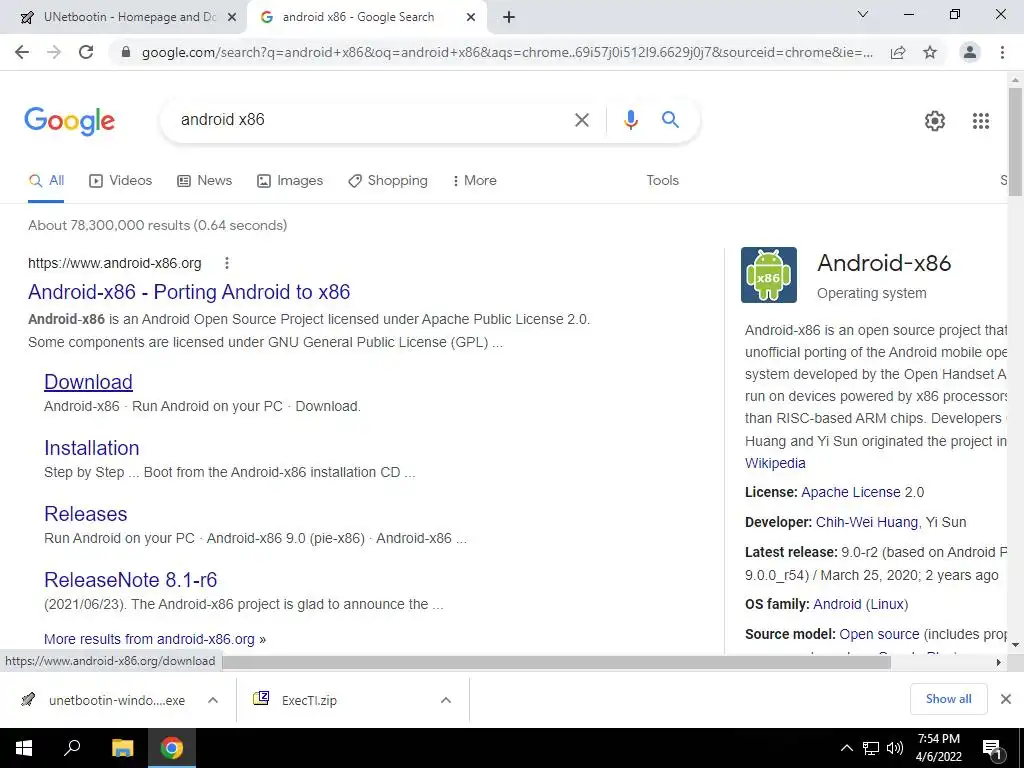Expand the More search categories menu
This screenshot has width=1024, height=768.
pyautogui.click(x=475, y=180)
